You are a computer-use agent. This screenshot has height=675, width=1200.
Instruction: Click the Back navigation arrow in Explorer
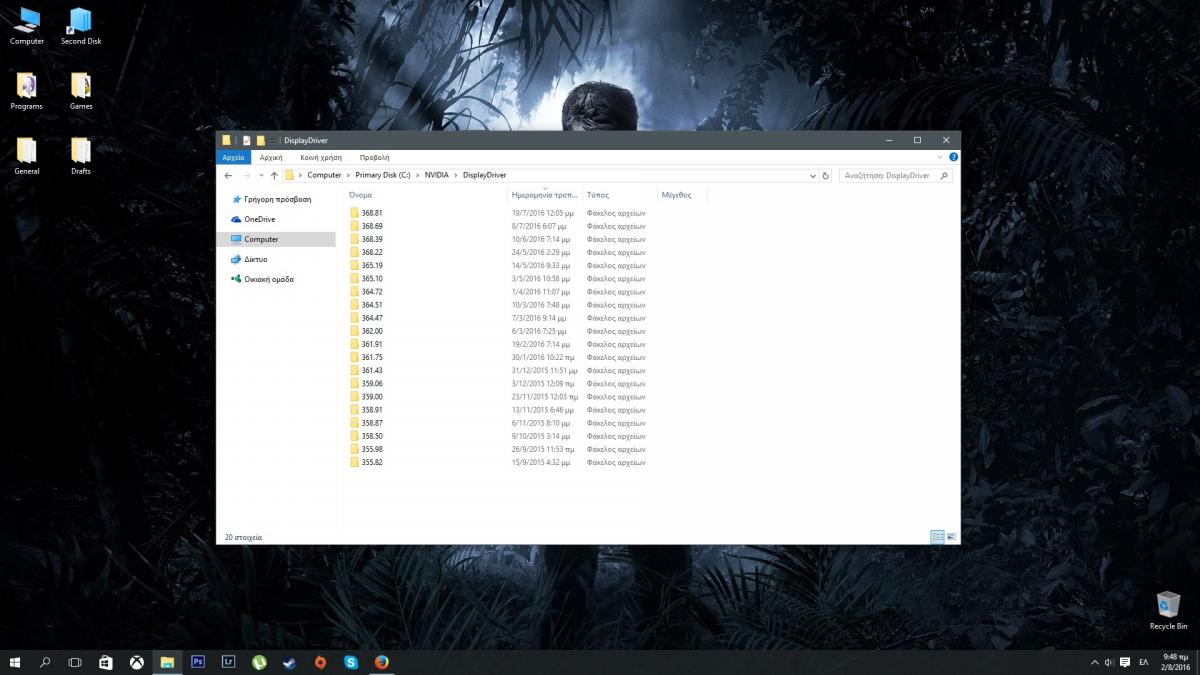(229, 176)
